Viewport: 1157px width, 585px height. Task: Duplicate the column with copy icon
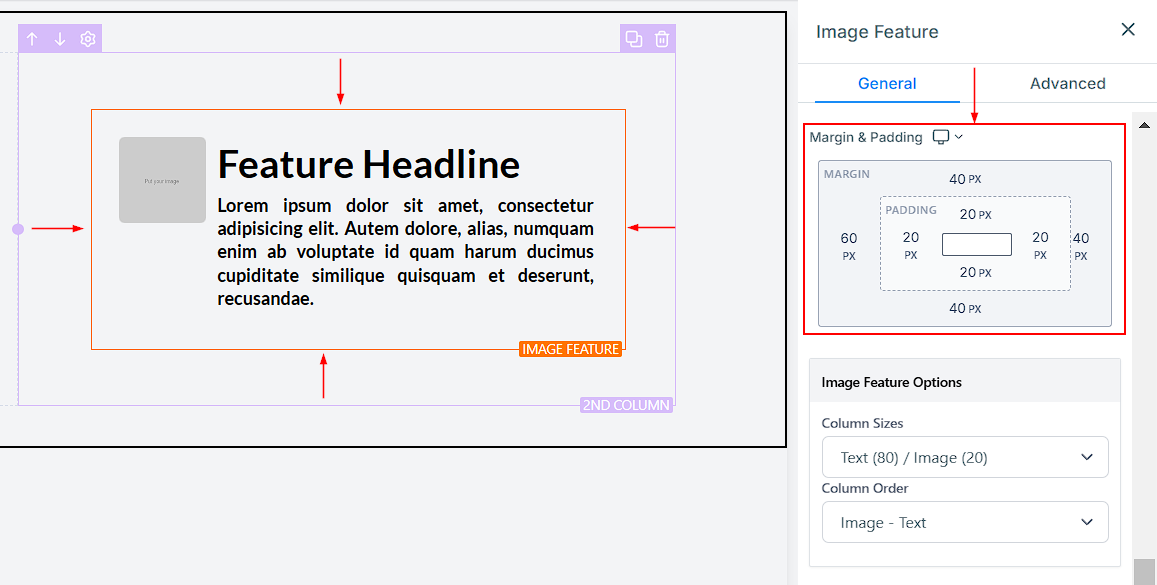(634, 39)
